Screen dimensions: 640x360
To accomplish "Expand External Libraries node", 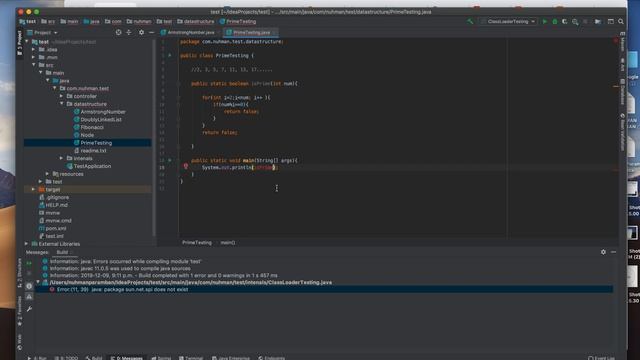I will click(27, 244).
